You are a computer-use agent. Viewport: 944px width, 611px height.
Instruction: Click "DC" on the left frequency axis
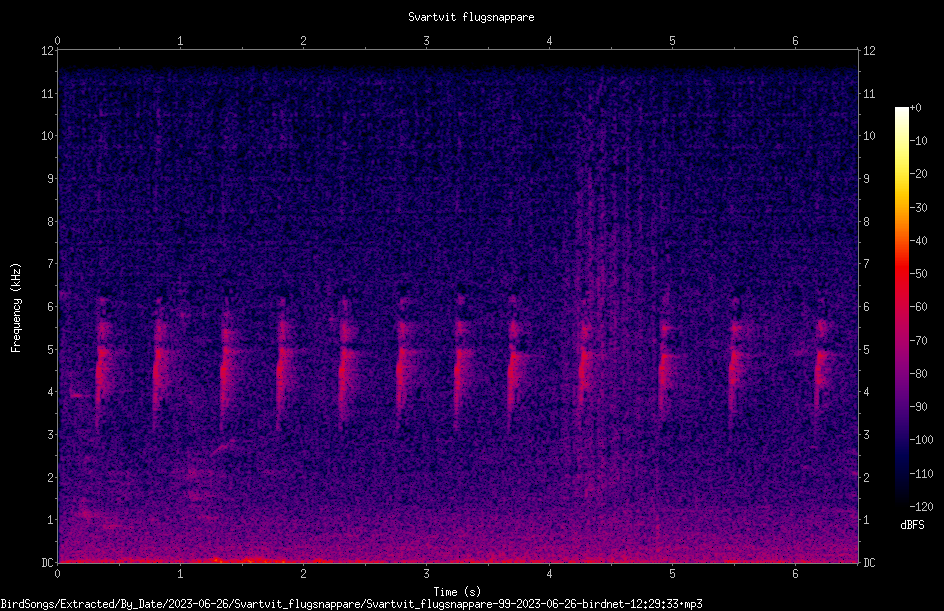47,562
